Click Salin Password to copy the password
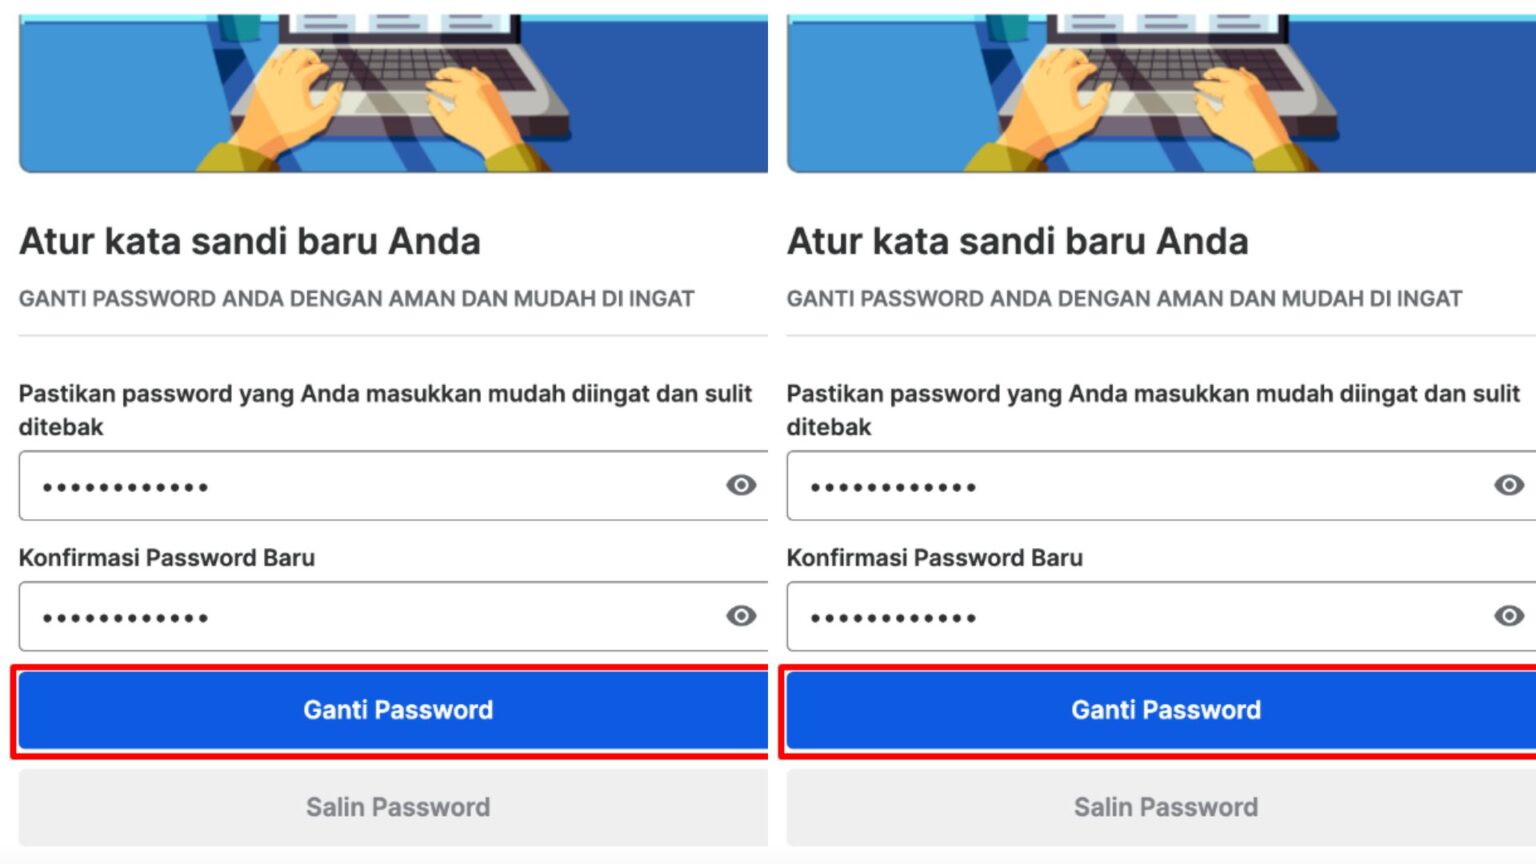Image resolution: width=1536 pixels, height=864 pixels. click(x=397, y=807)
